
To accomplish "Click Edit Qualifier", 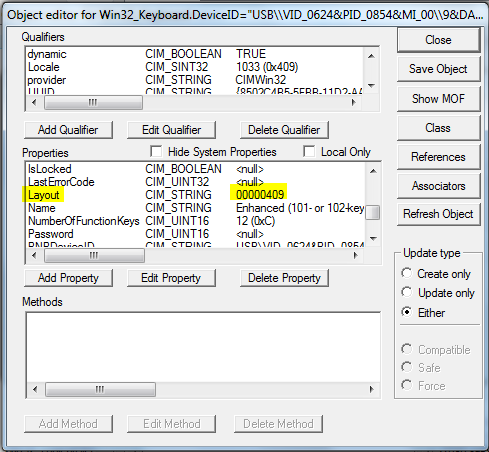I will (x=171, y=130).
